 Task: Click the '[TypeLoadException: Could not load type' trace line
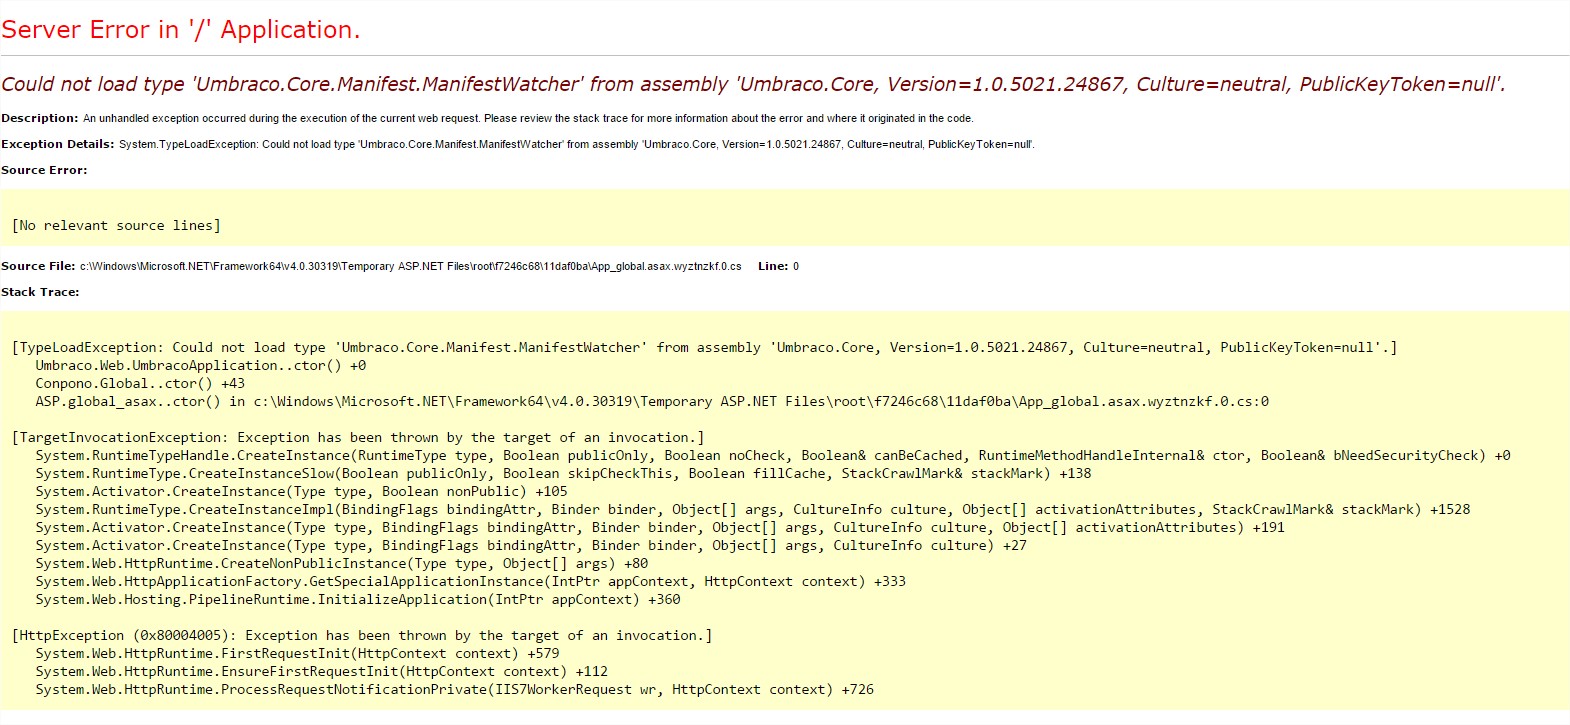[x=704, y=348]
